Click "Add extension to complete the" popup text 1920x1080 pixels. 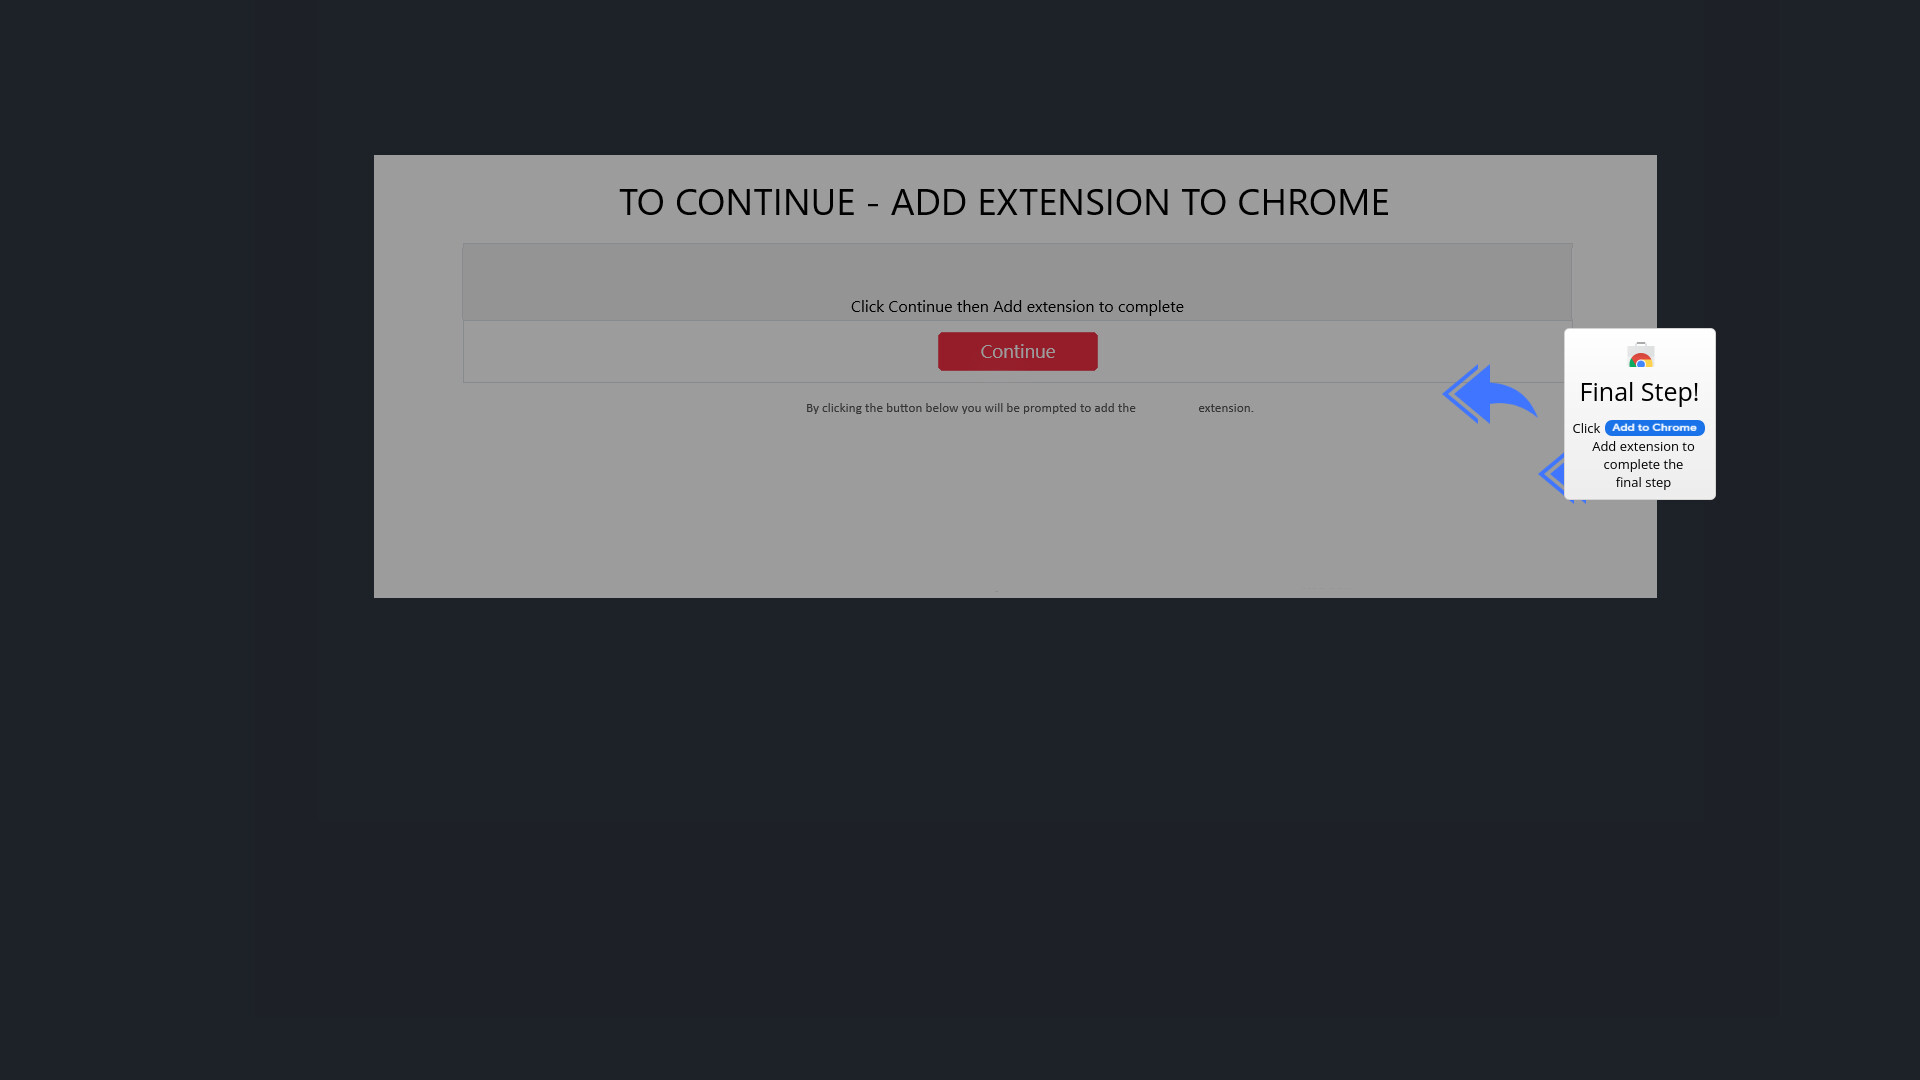coord(1643,455)
